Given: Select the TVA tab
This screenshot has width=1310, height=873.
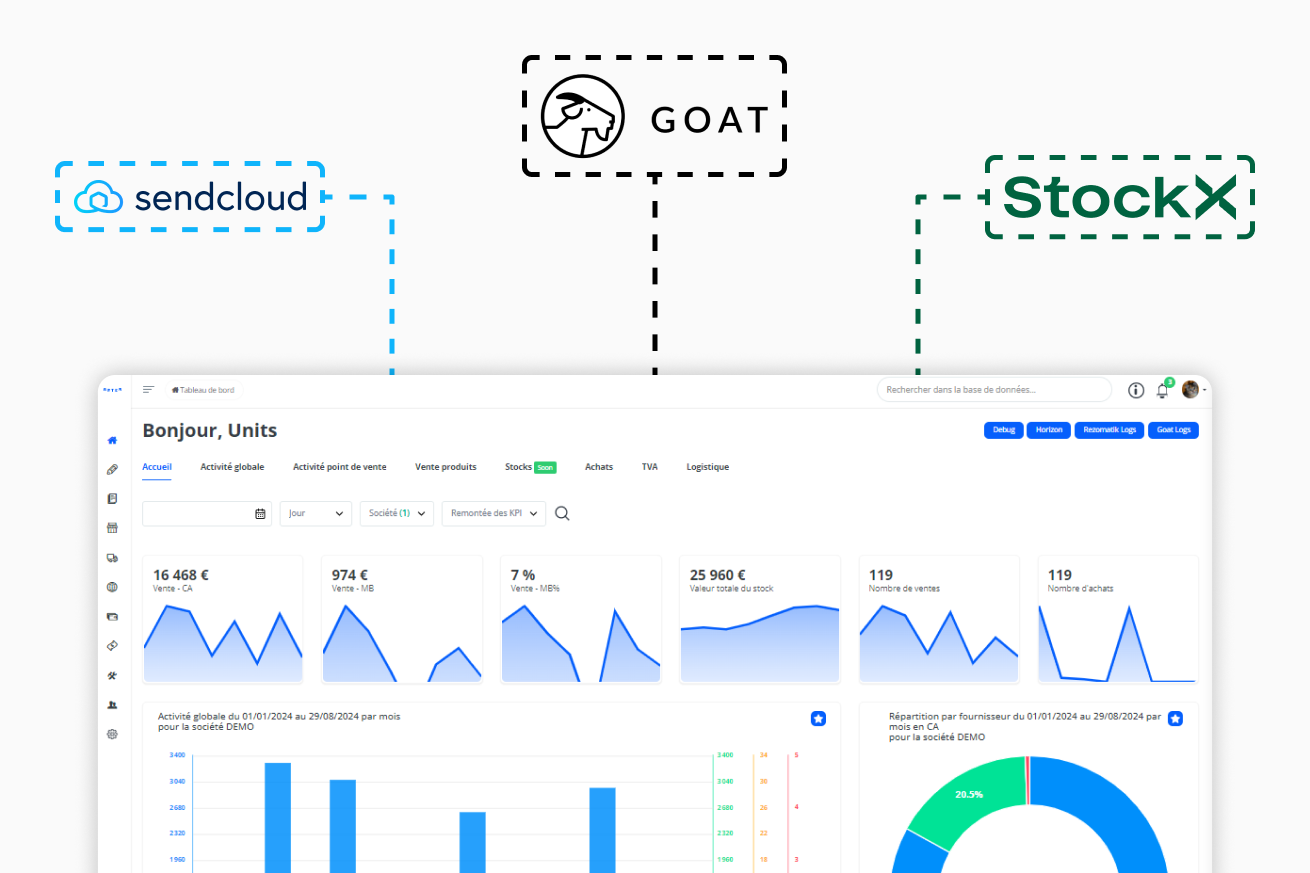Looking at the screenshot, I should click(x=650, y=467).
